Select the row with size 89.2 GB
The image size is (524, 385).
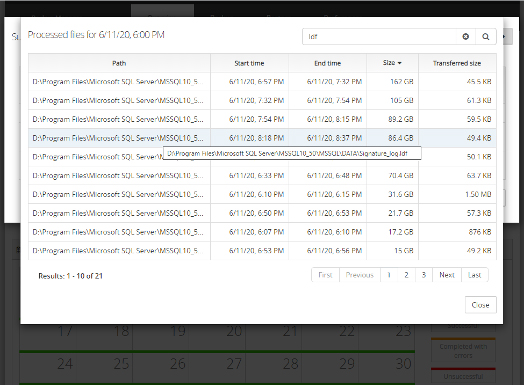coord(262,119)
